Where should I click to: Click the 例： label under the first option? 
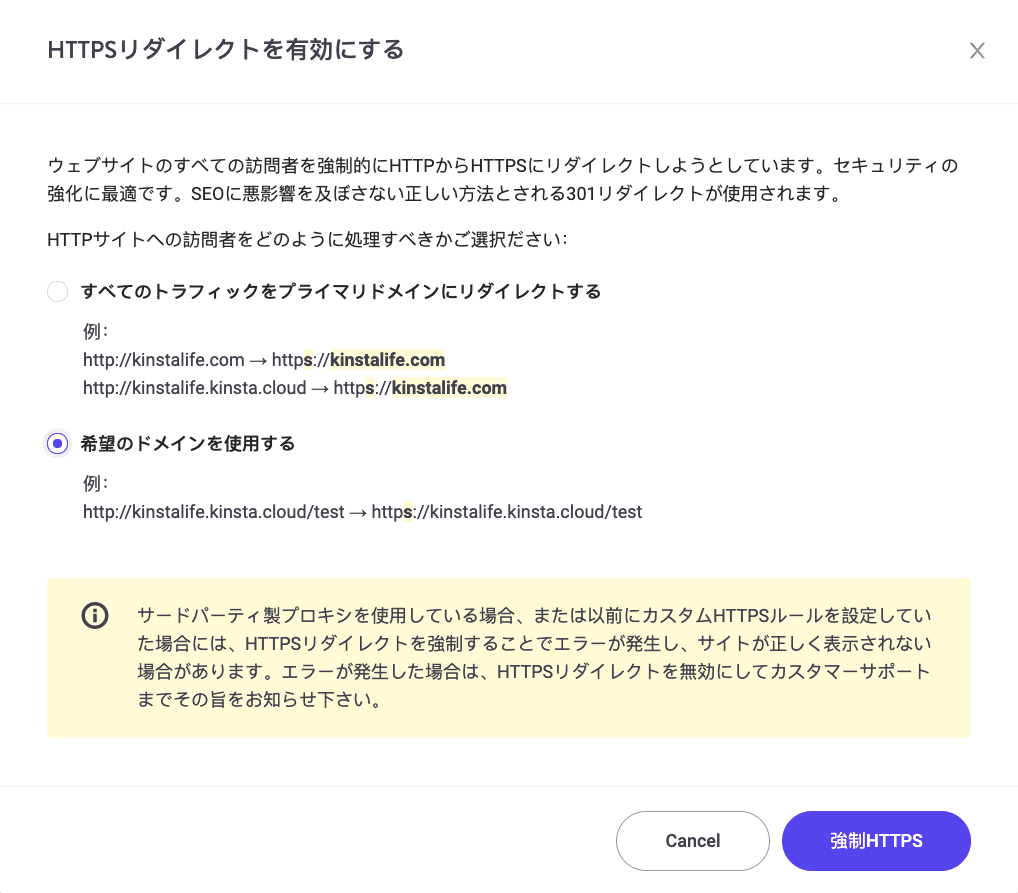[94, 330]
